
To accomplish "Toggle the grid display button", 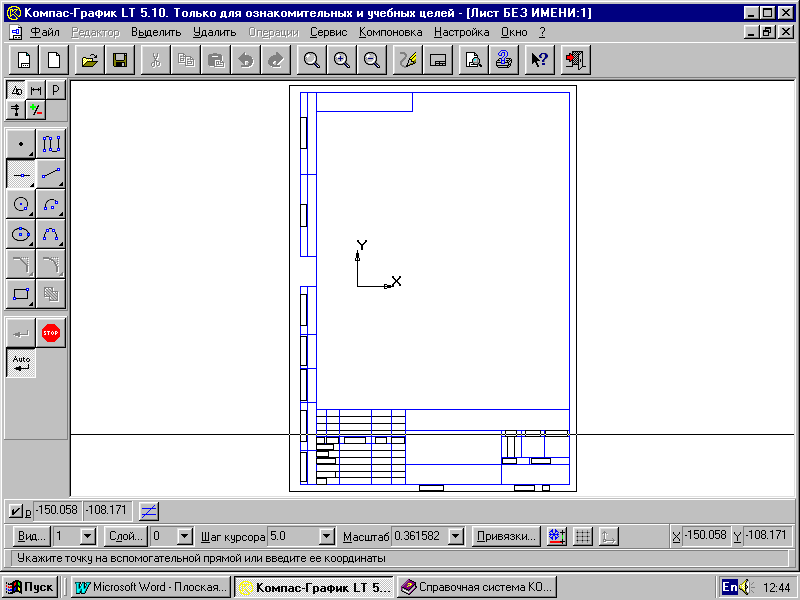I will click(x=583, y=536).
